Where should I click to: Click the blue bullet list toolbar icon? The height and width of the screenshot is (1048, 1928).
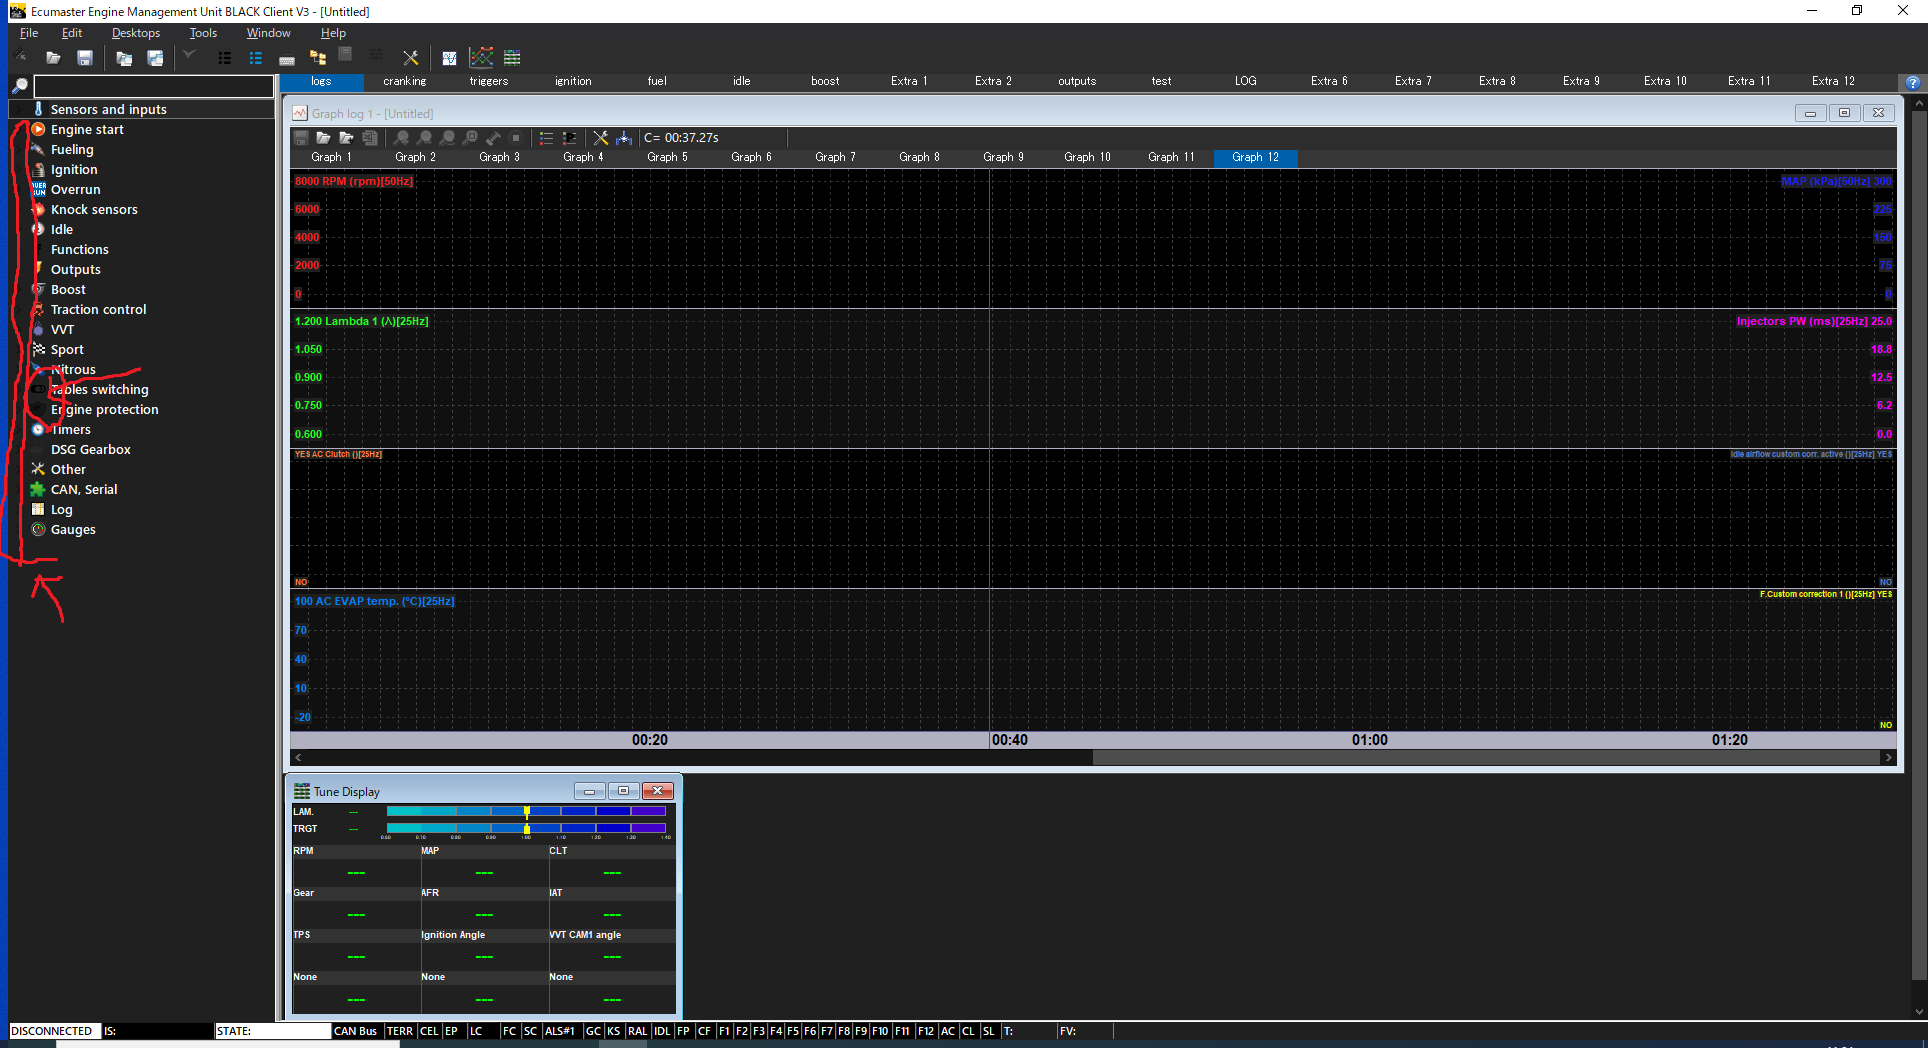point(256,58)
